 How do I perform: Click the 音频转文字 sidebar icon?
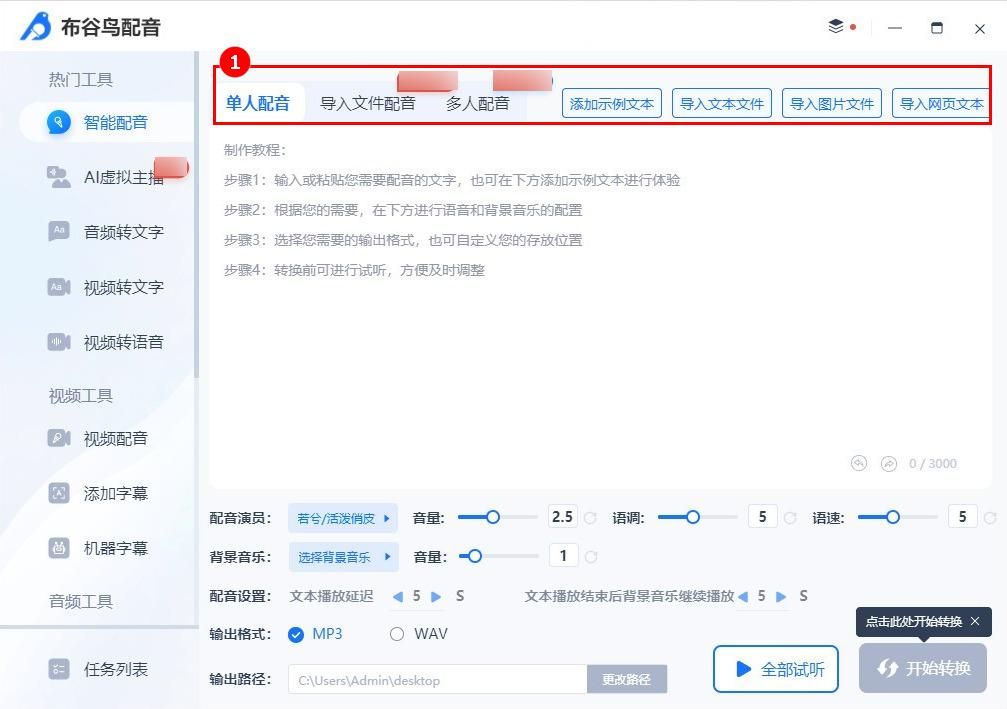click(x=58, y=231)
